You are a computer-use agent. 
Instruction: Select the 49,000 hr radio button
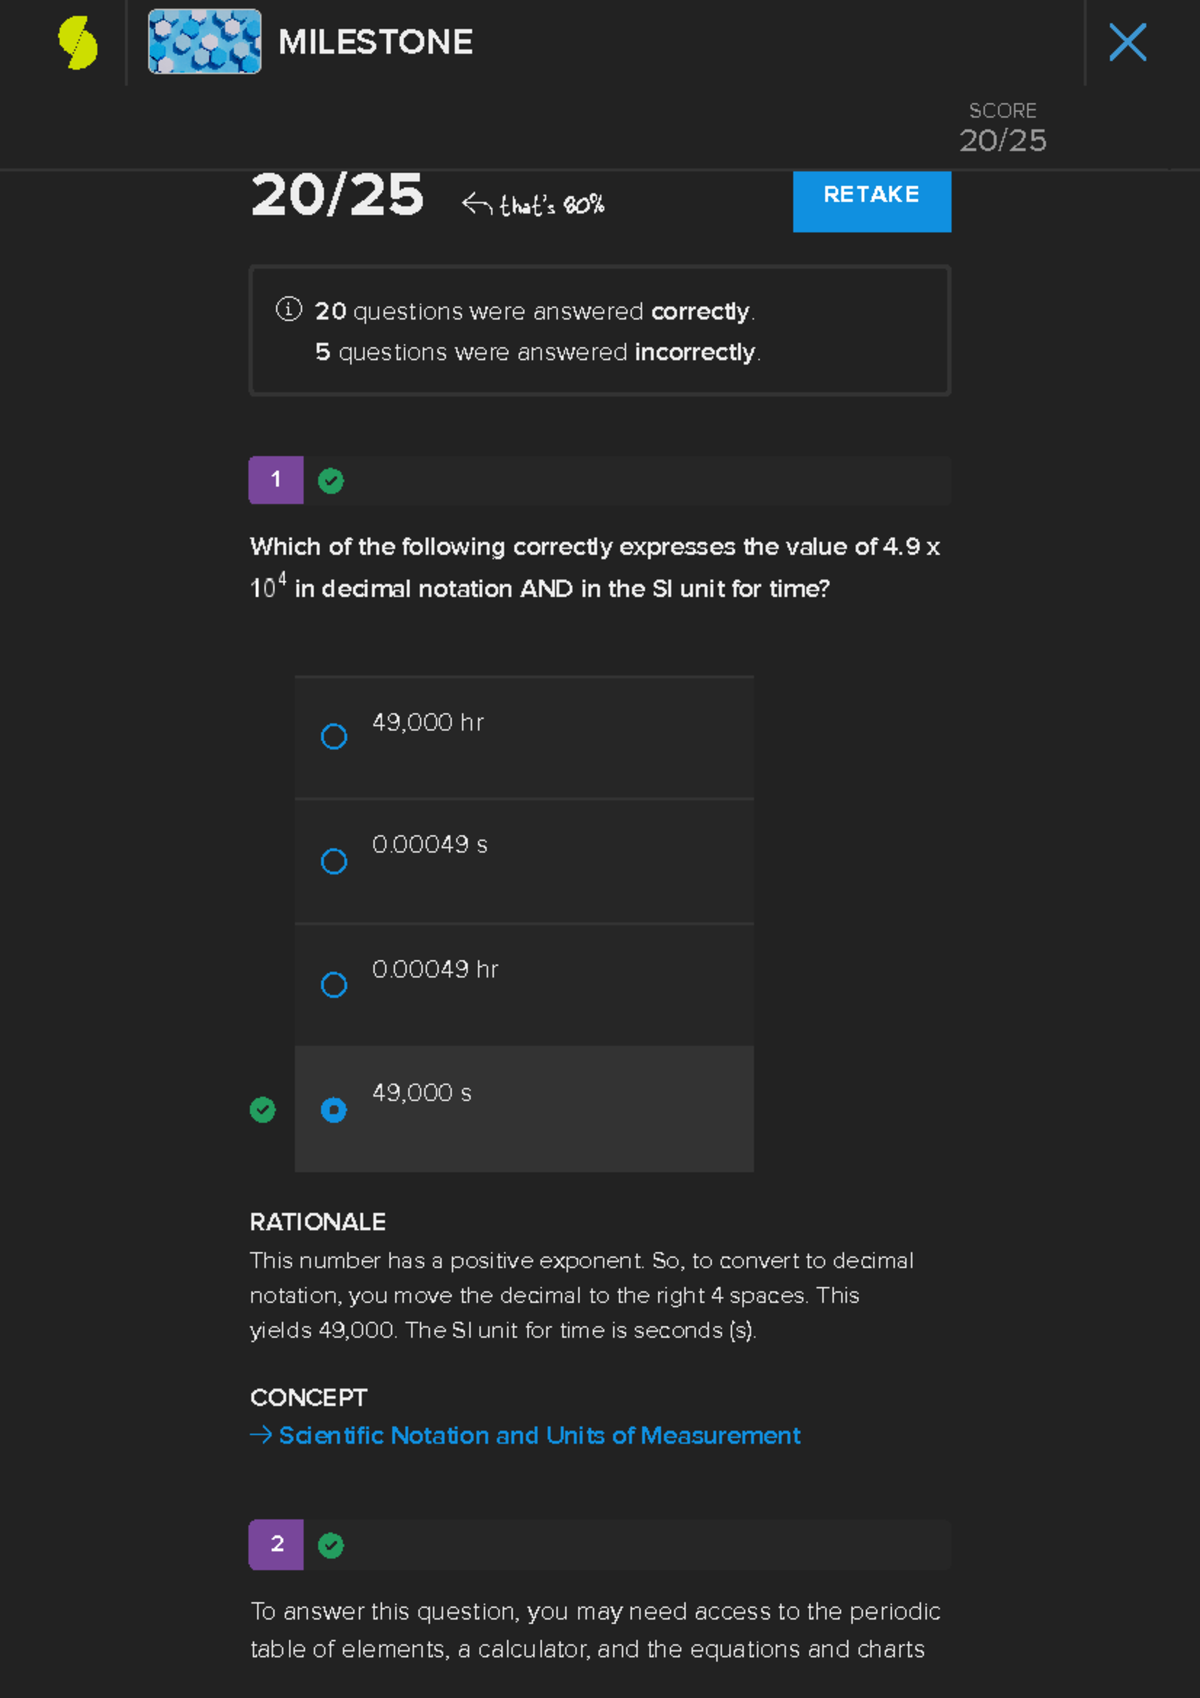(x=334, y=737)
